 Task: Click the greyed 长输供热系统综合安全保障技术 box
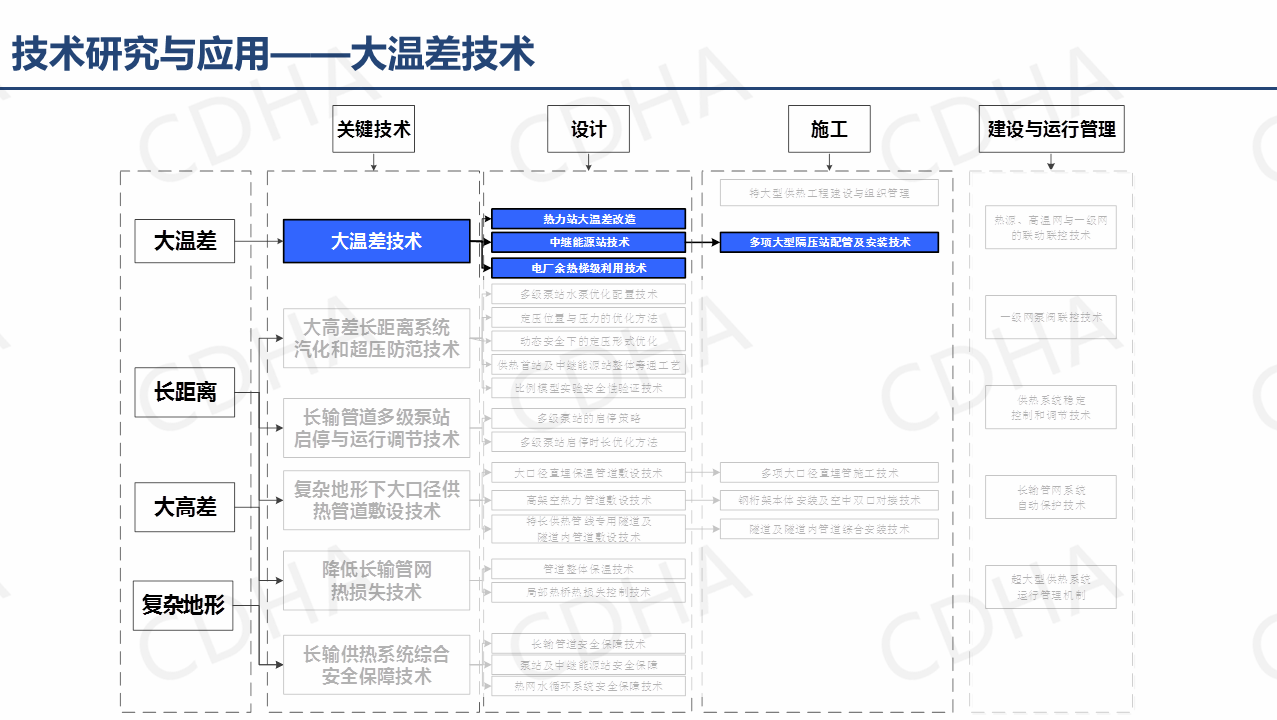tap(376, 665)
